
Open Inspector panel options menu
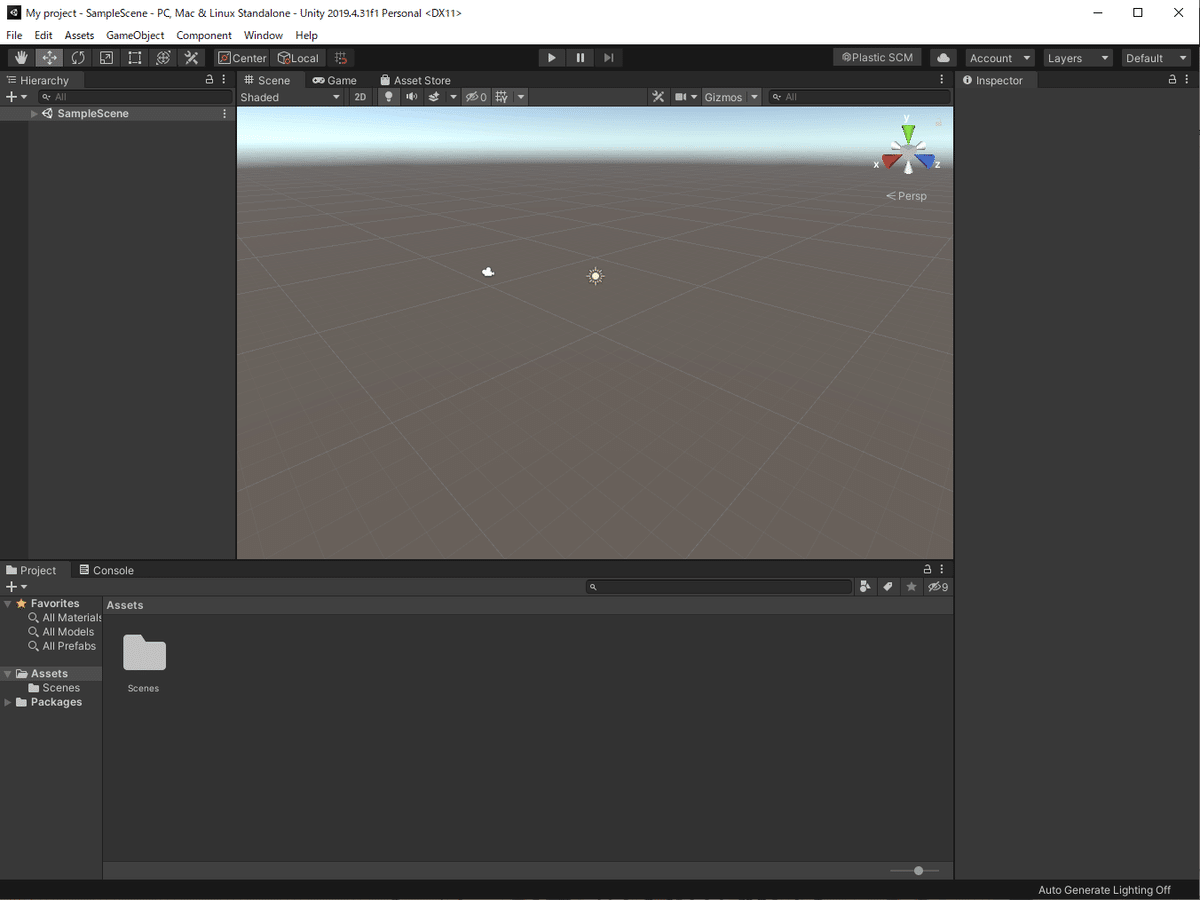click(x=1187, y=80)
